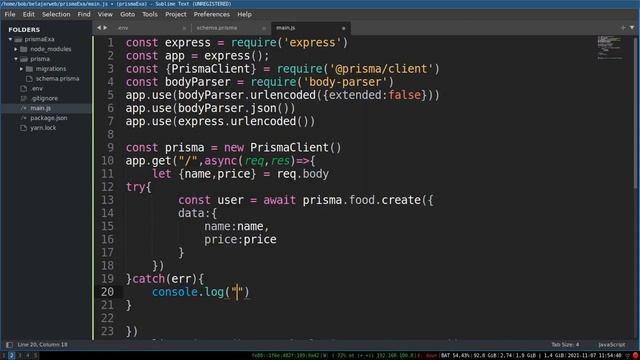Click the red tray icon
The height and width of the screenshot is (360, 640).
pyautogui.click(x=636, y=356)
